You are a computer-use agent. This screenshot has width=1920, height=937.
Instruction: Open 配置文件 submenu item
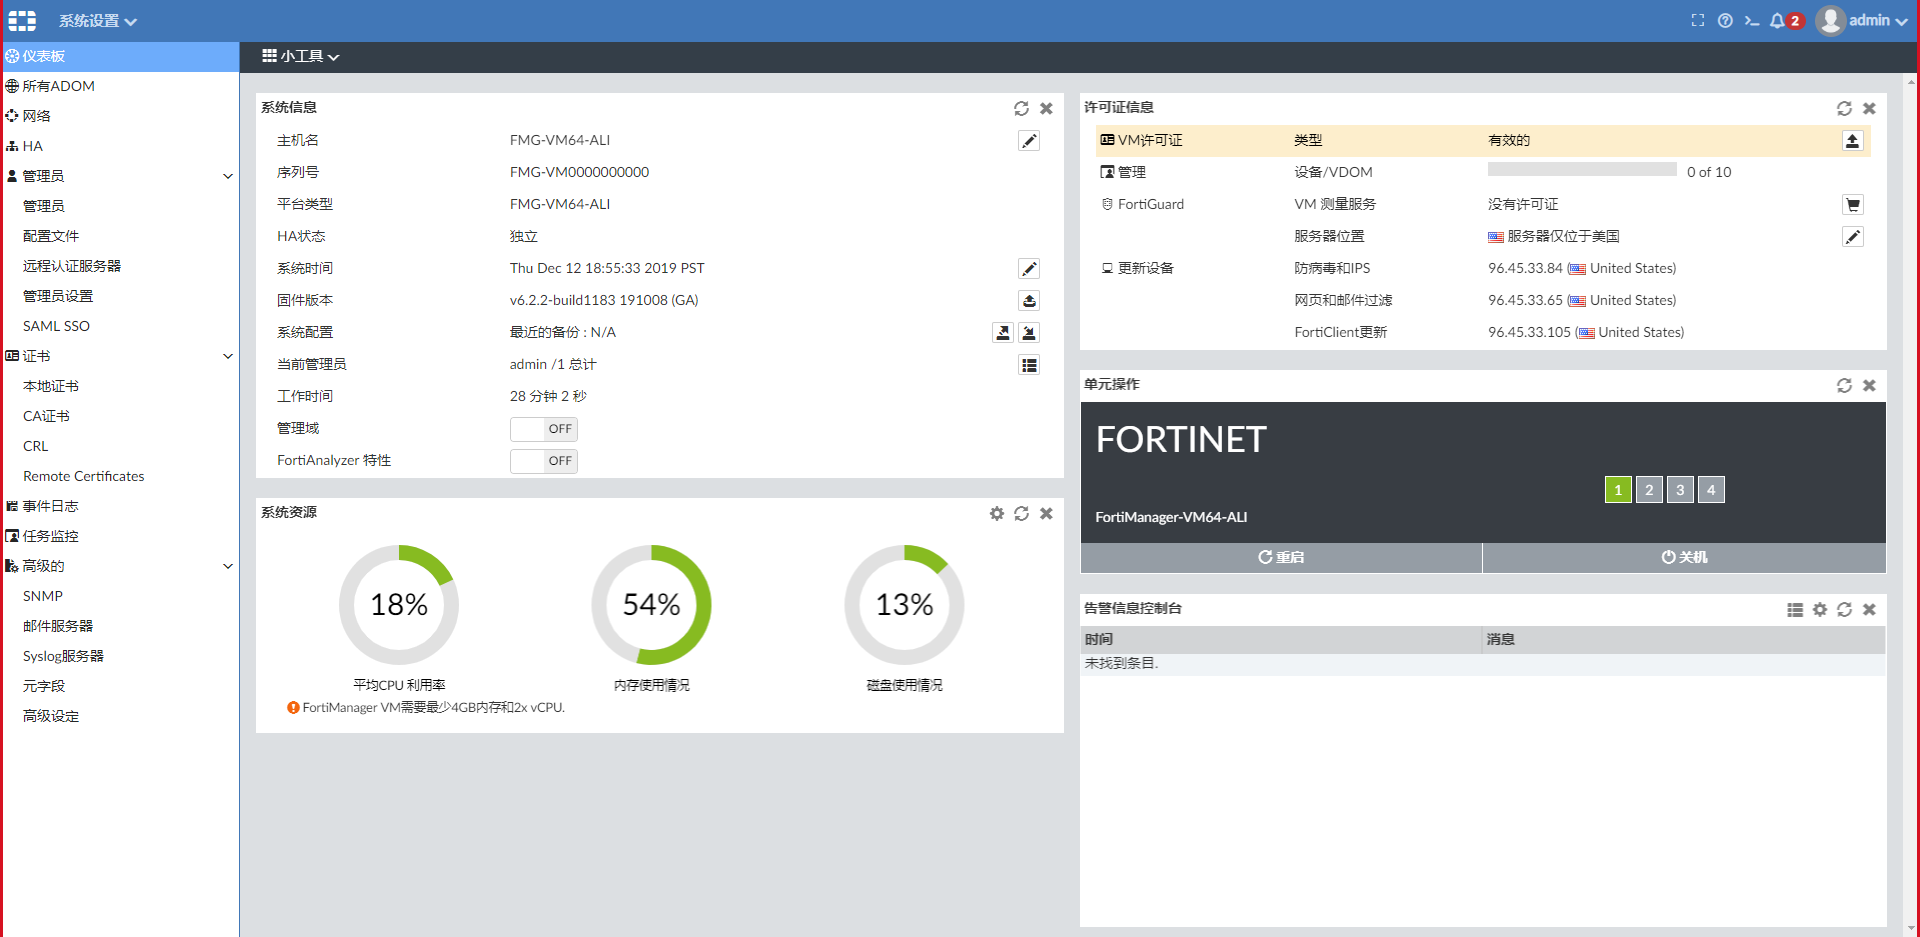click(51, 236)
